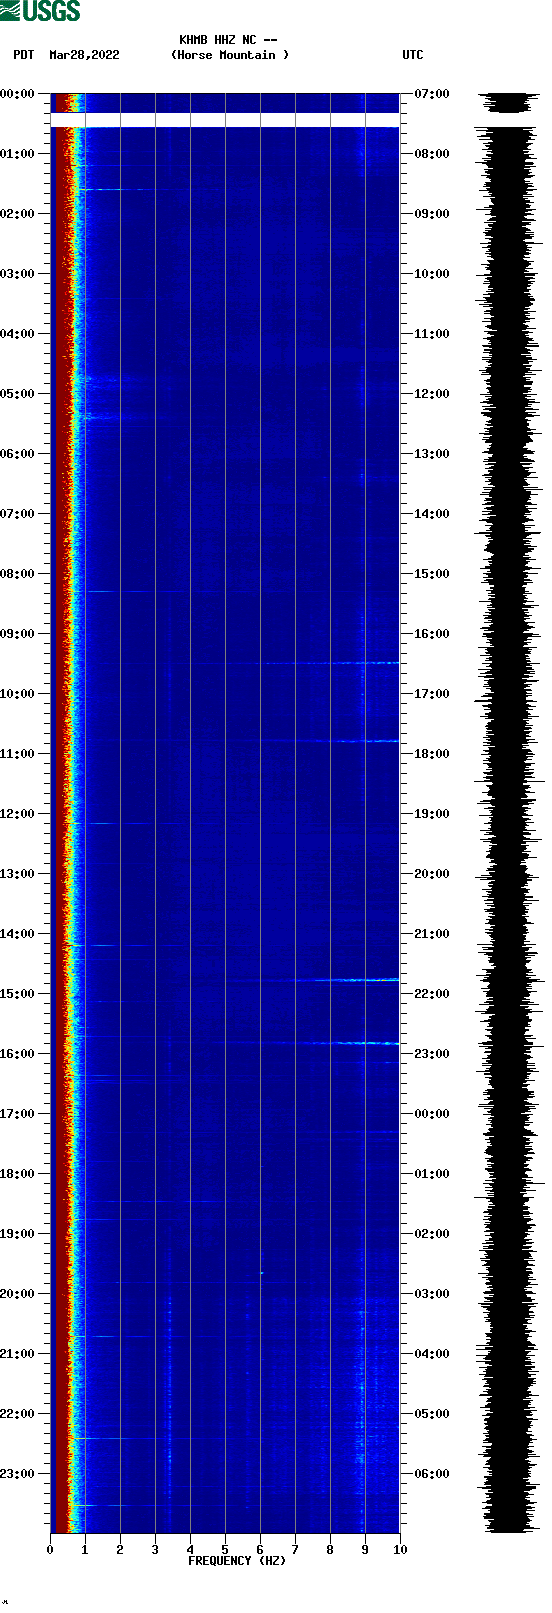The image size is (552, 1613).
Task: Click the 15:00 PDT time label
Action: click(x=18, y=994)
